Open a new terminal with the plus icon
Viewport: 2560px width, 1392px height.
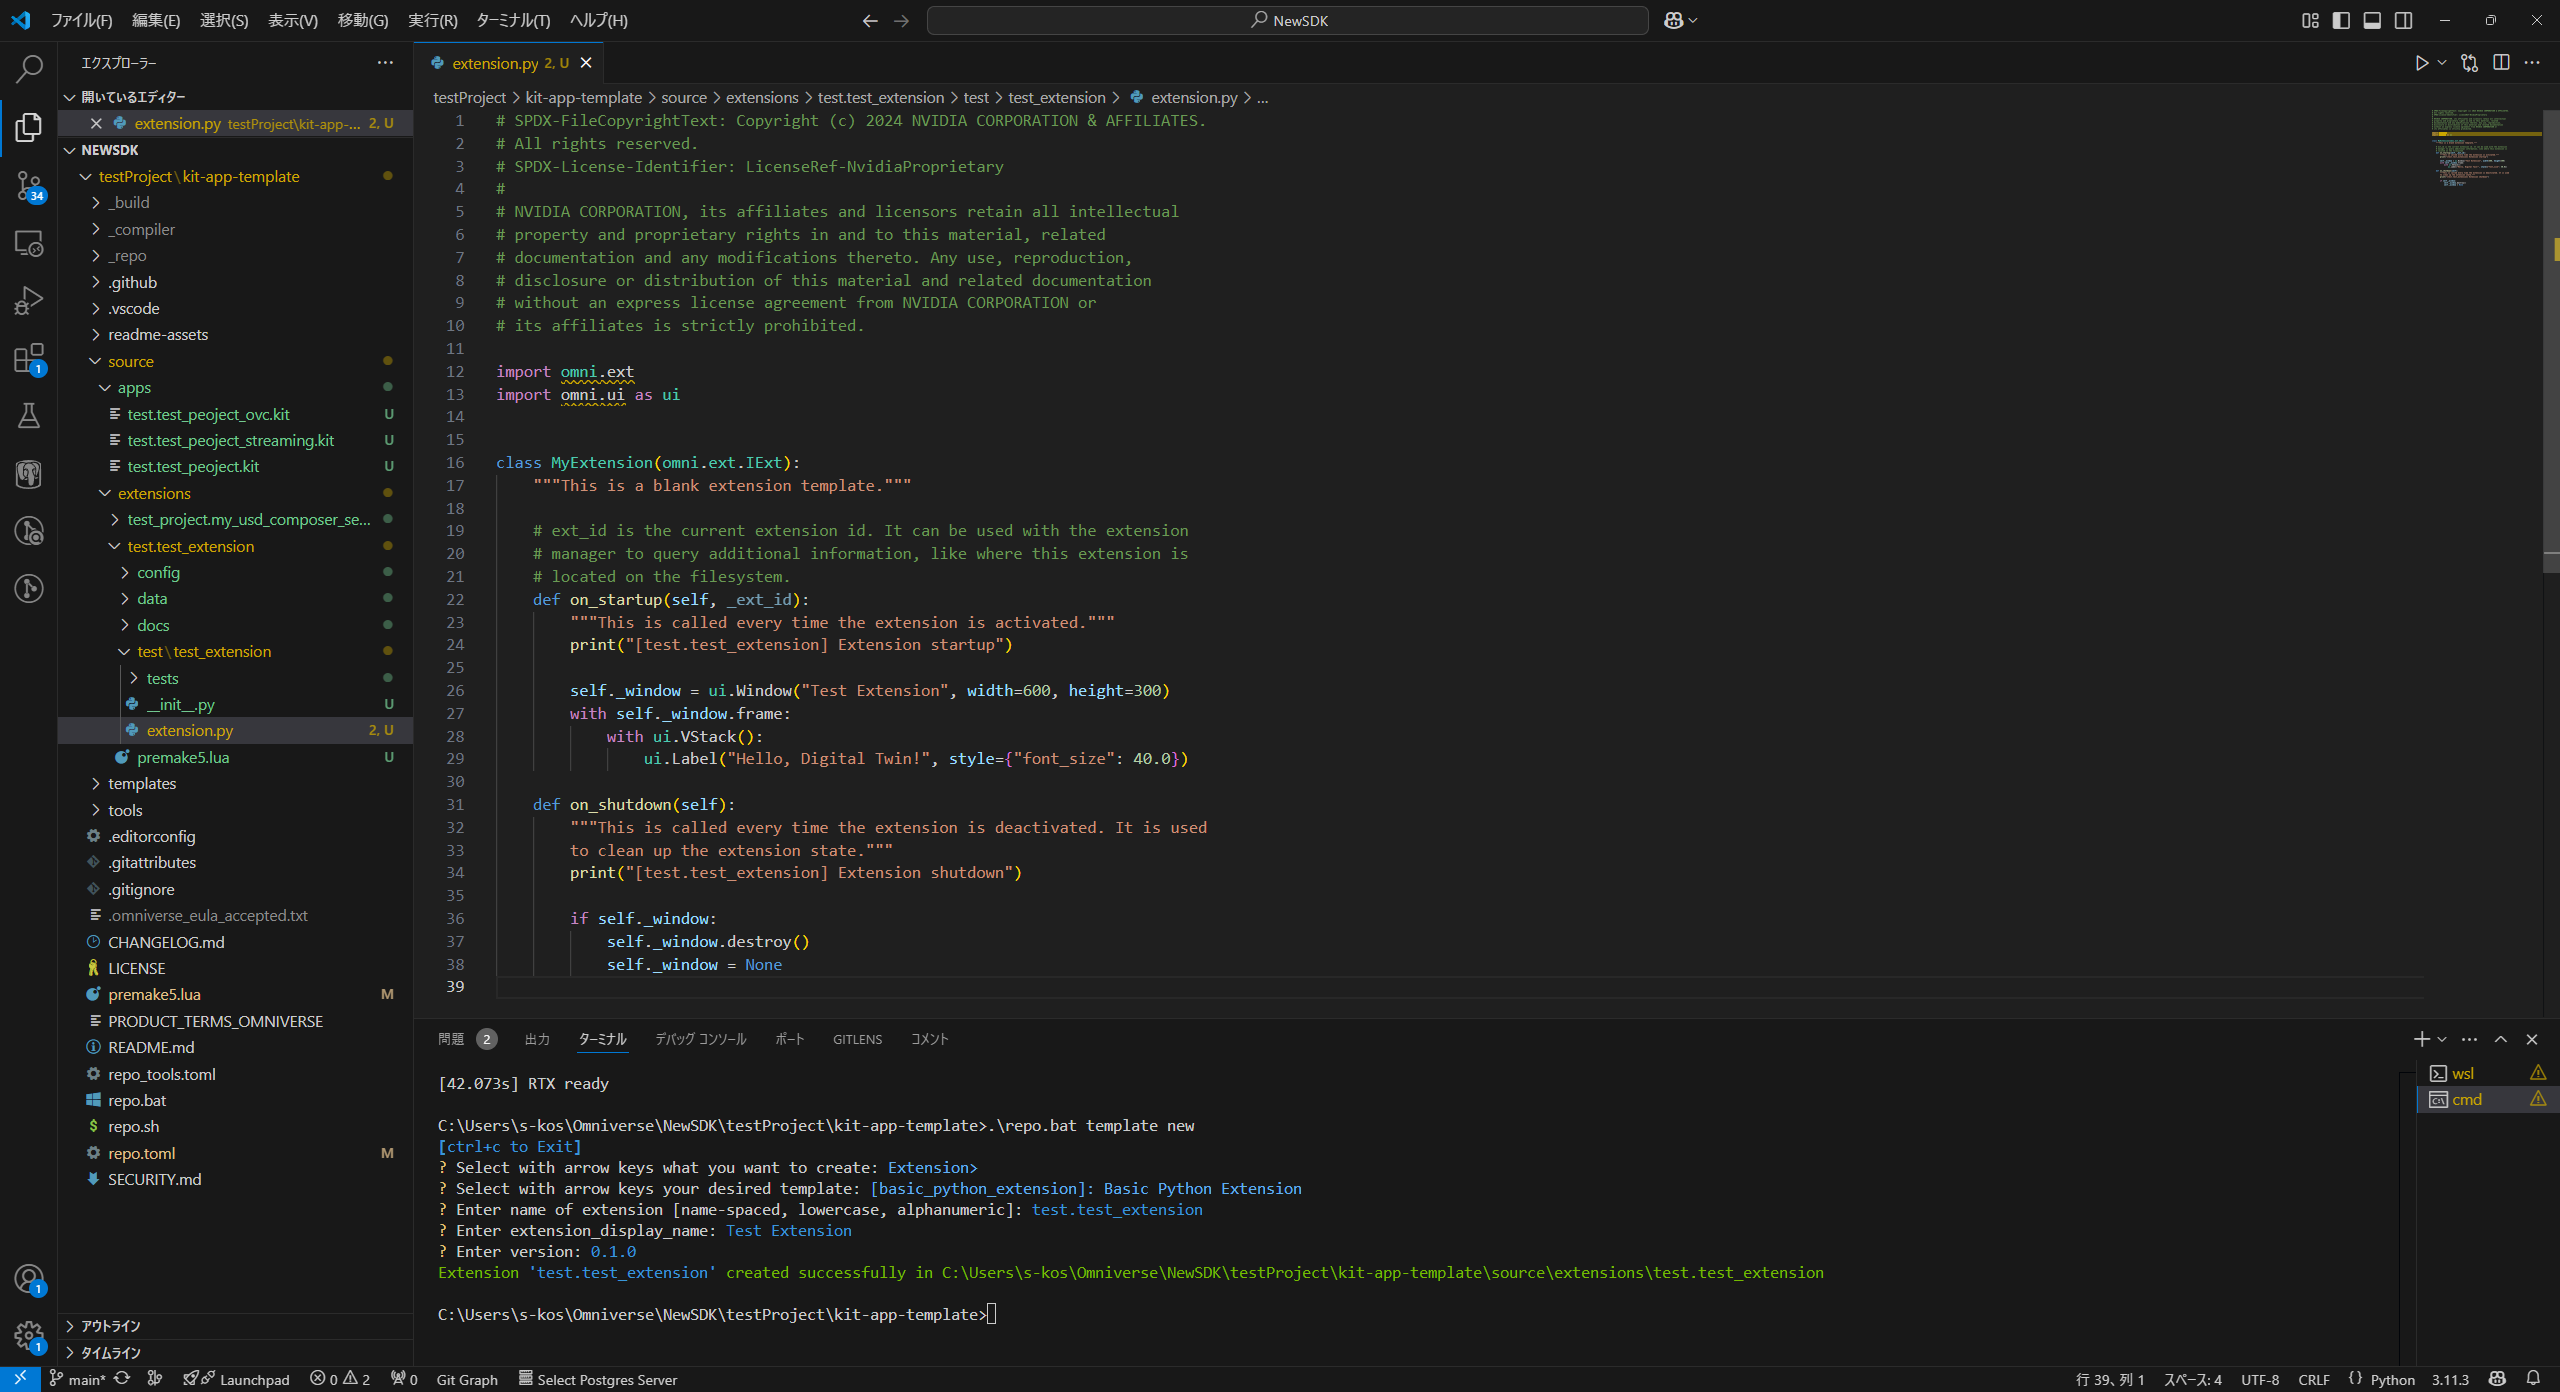2421,1039
